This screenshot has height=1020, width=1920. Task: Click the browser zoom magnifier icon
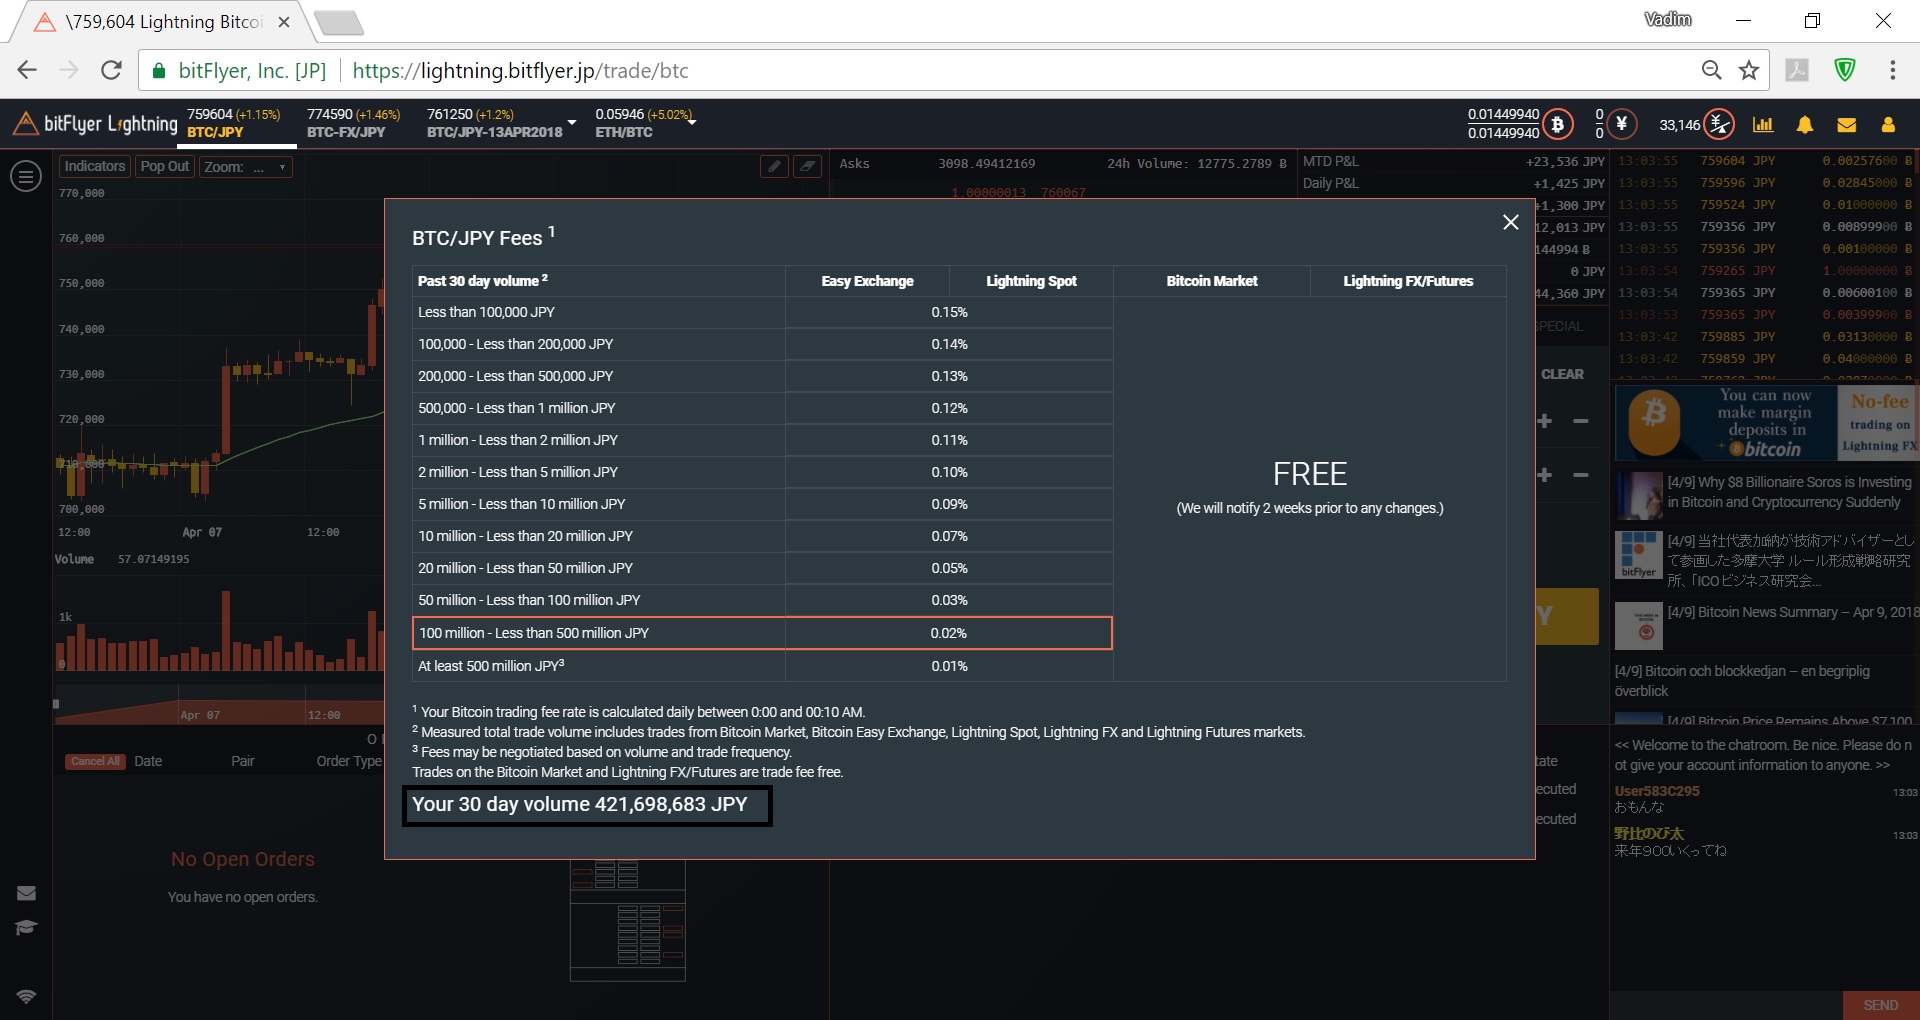(x=1712, y=70)
